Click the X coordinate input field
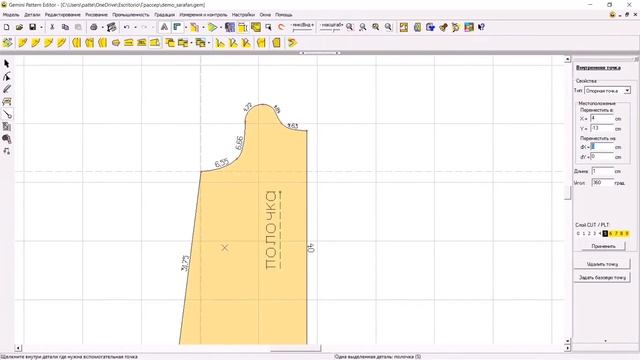 click(602, 118)
